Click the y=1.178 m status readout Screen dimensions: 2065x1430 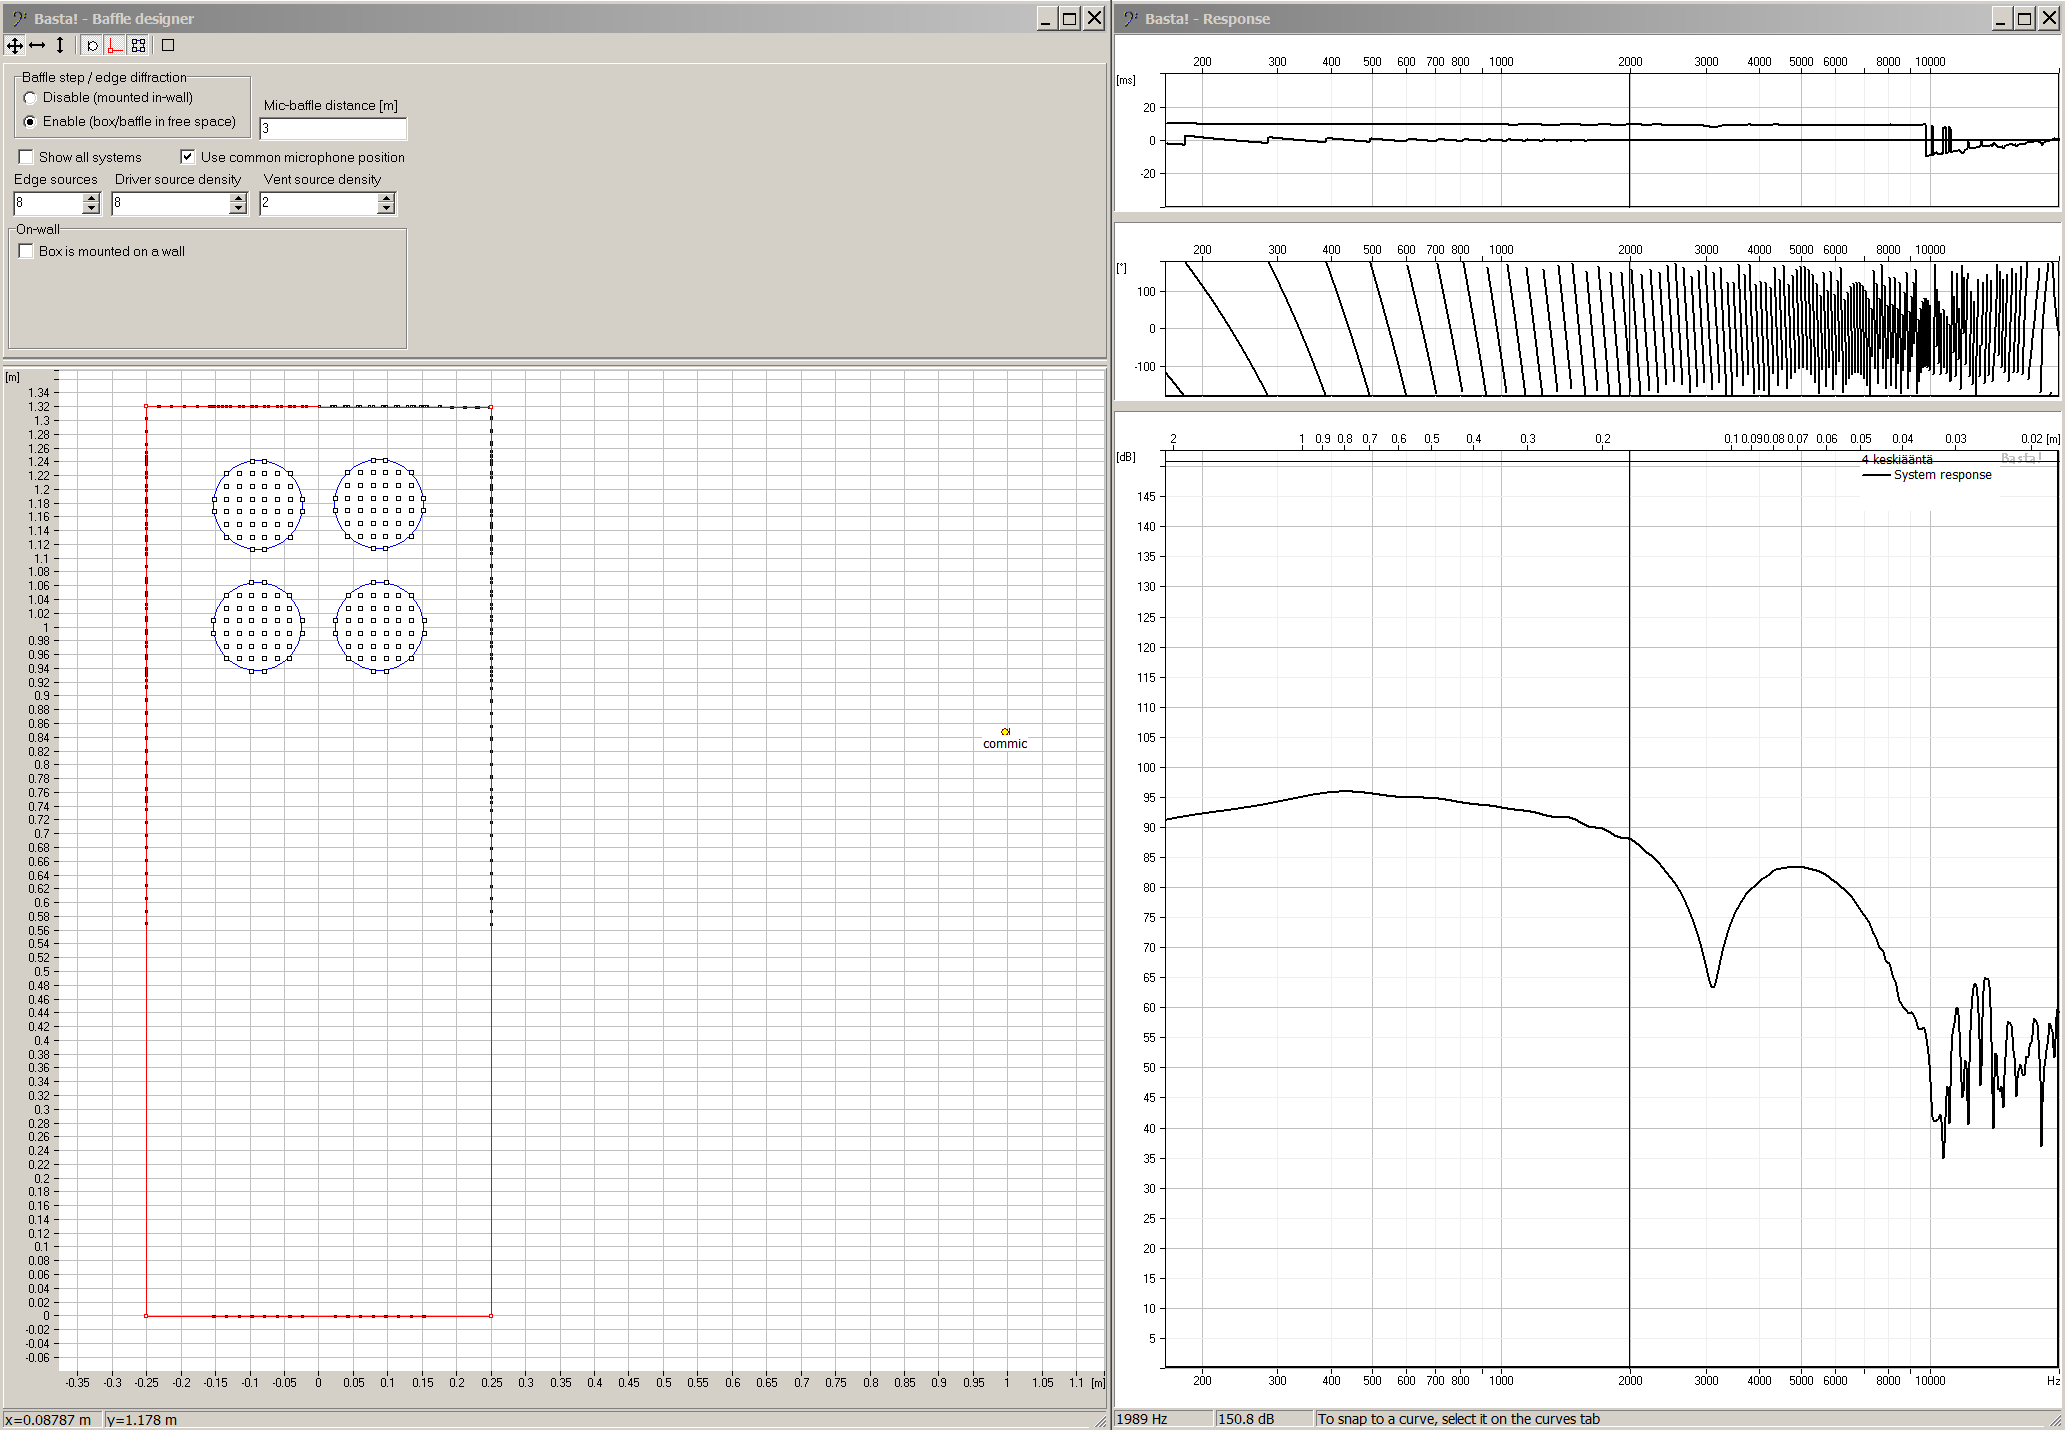click(142, 1420)
